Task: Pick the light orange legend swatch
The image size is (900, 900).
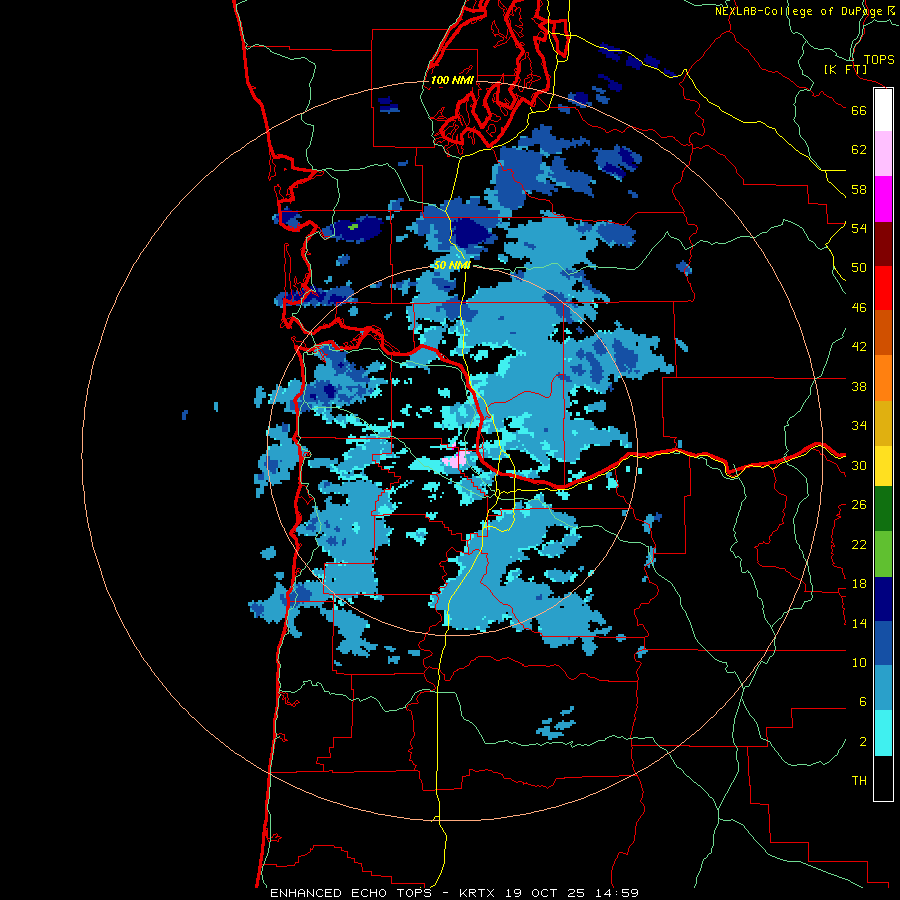Action: (883, 378)
